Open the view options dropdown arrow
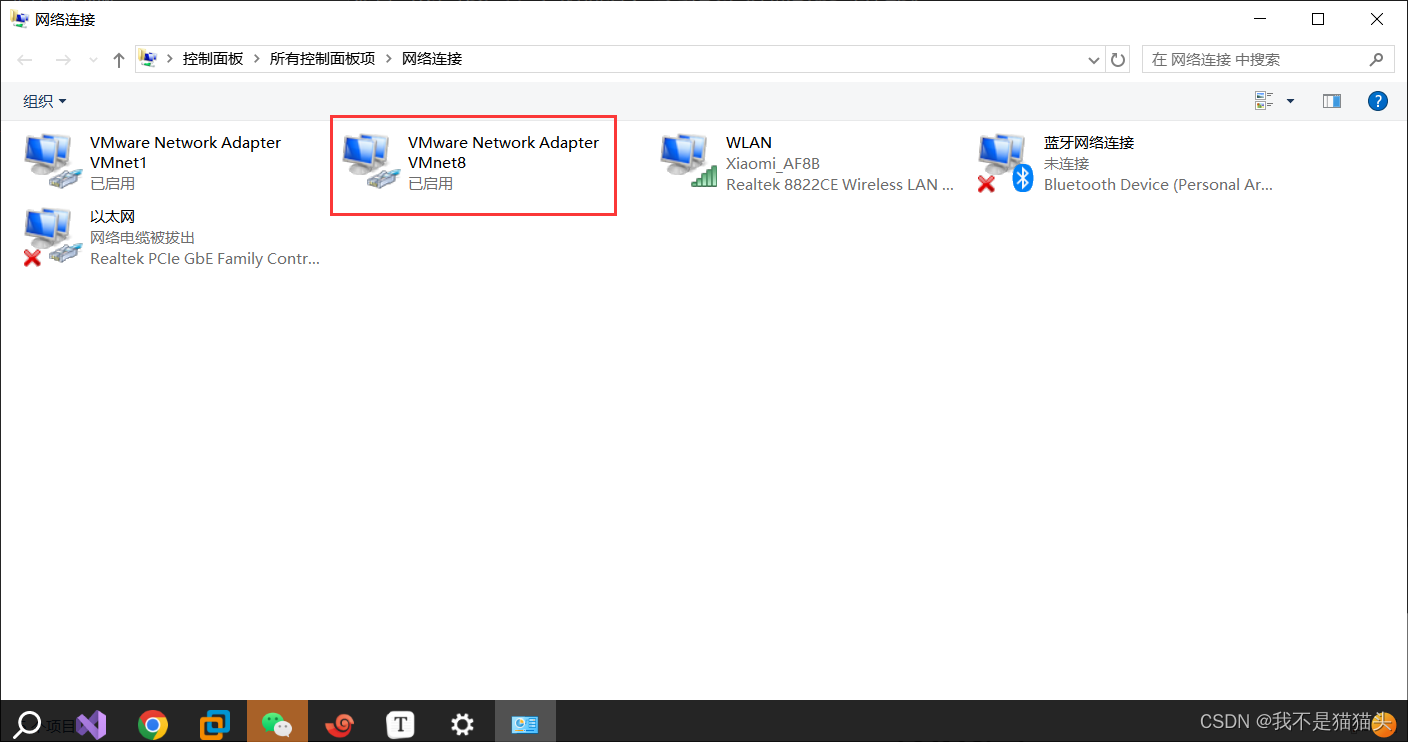 click(1290, 101)
